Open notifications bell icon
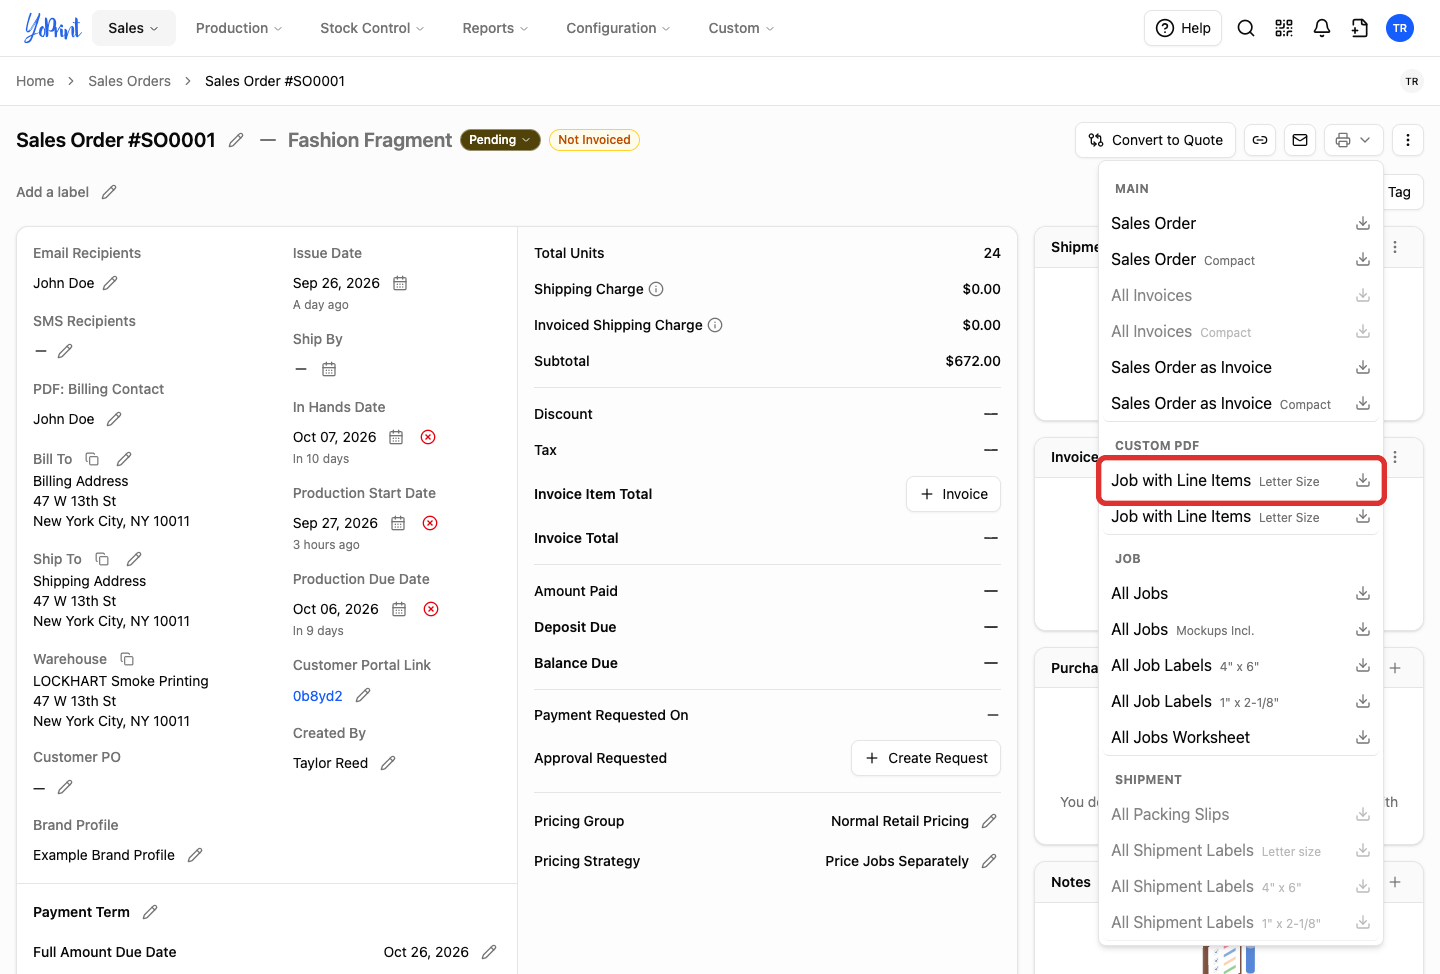The height and width of the screenshot is (974, 1440). [x=1322, y=28]
